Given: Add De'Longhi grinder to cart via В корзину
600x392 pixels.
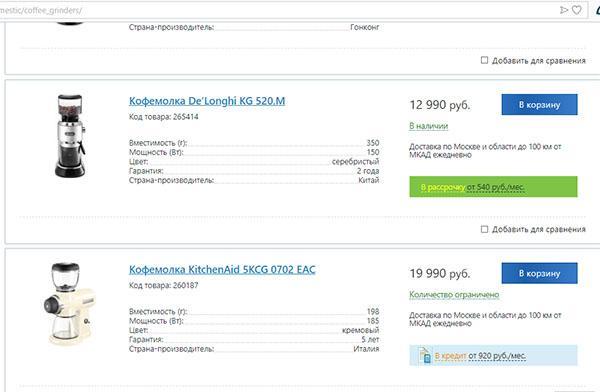Looking at the screenshot, I should point(540,105).
